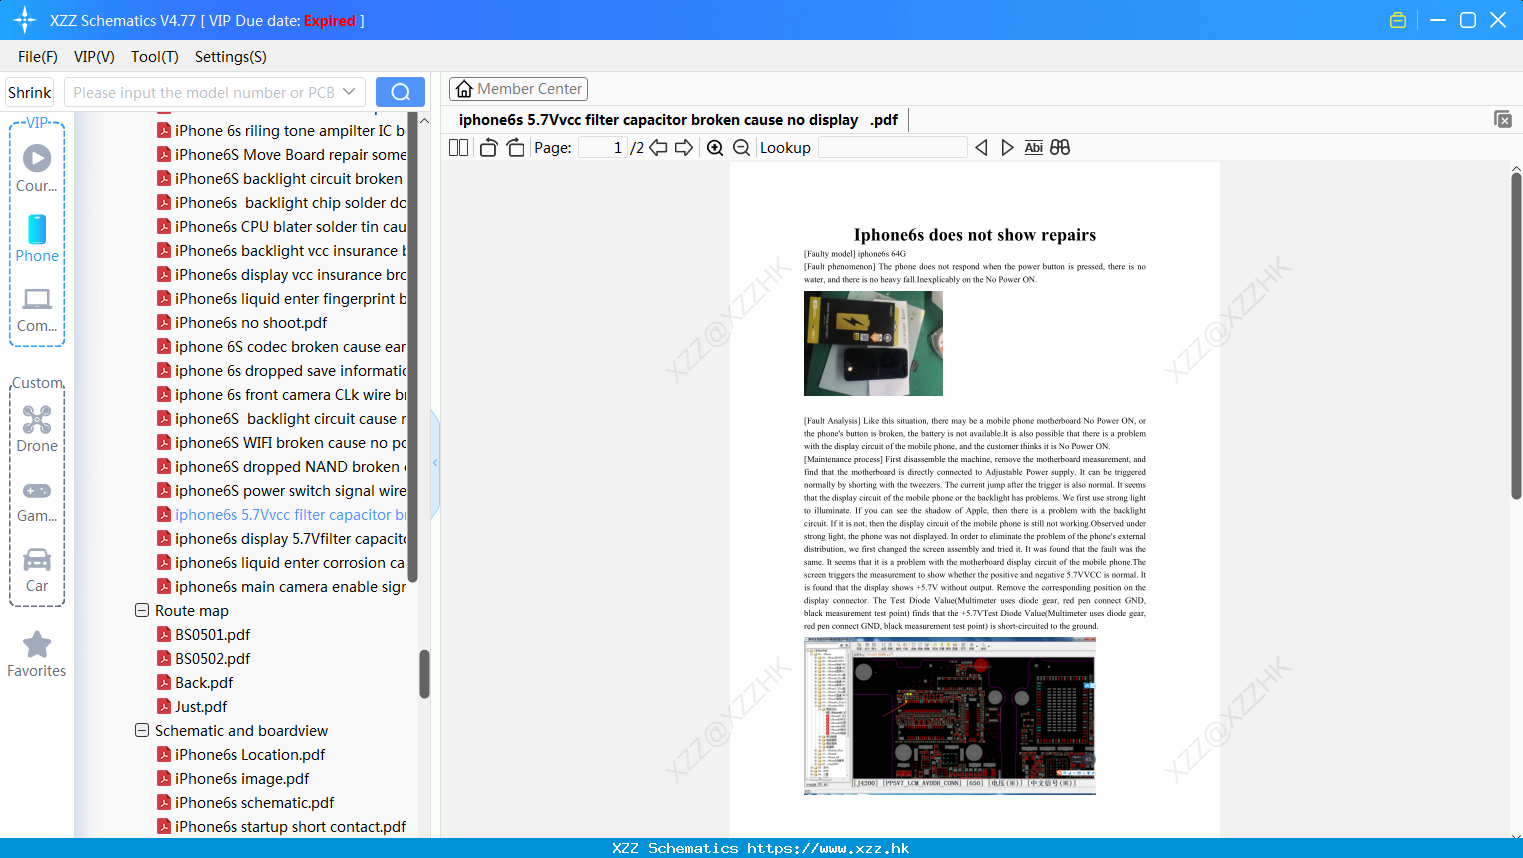Screen dimensions: 1523x858
Task: Open the model number dropdown
Action: [349, 92]
